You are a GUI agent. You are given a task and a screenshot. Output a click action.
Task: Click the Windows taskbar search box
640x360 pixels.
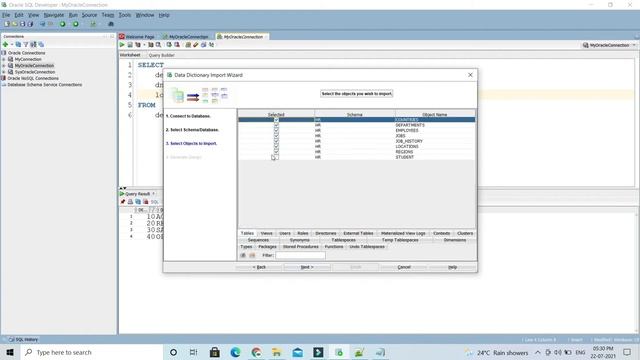[x=91, y=352]
